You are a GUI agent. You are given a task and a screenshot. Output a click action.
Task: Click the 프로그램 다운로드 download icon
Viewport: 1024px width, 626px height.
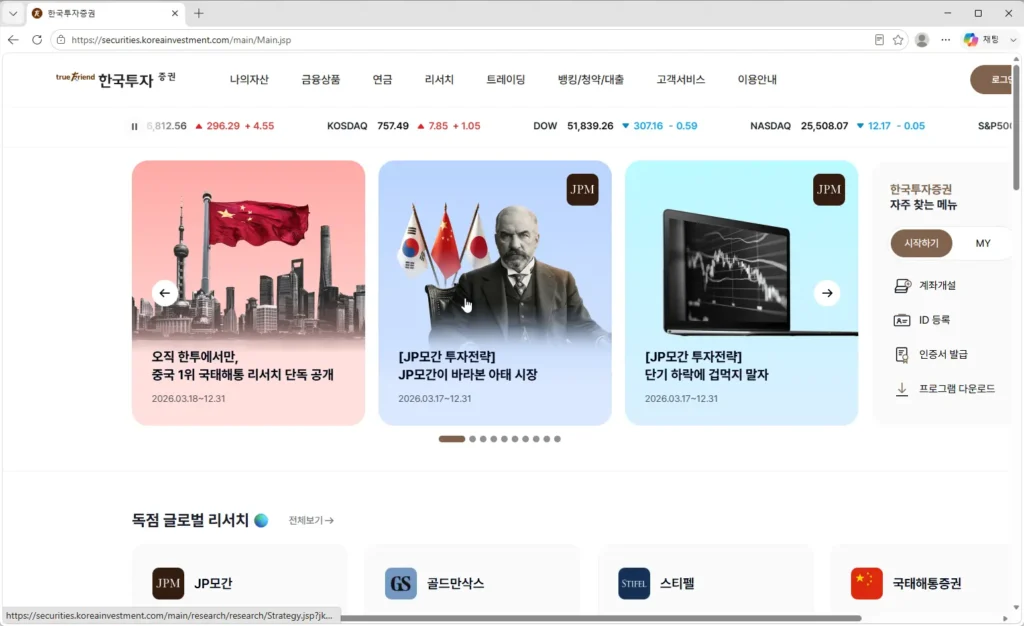pos(902,389)
